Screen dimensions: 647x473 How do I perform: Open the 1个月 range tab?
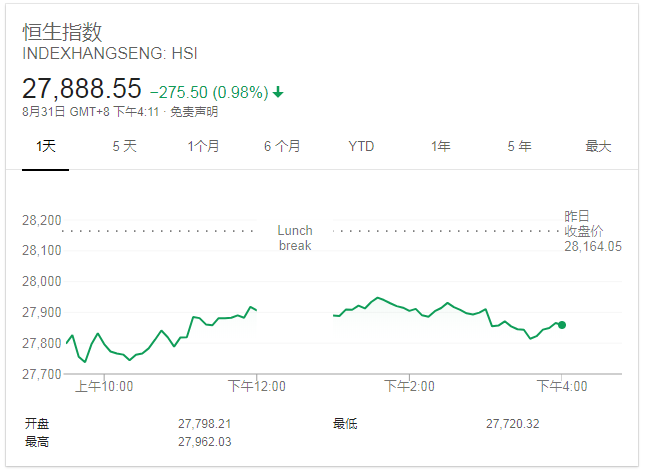pos(203,146)
